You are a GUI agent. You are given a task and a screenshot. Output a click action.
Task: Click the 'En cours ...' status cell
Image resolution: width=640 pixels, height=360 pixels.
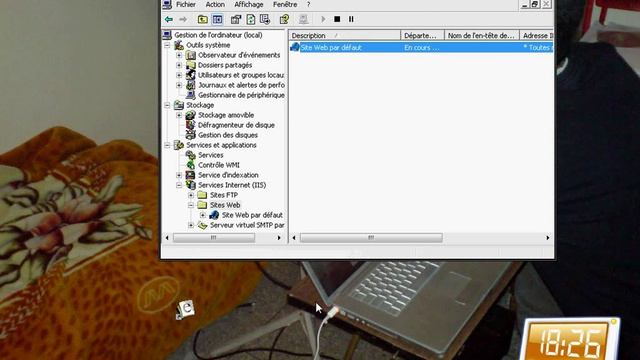[422, 47]
